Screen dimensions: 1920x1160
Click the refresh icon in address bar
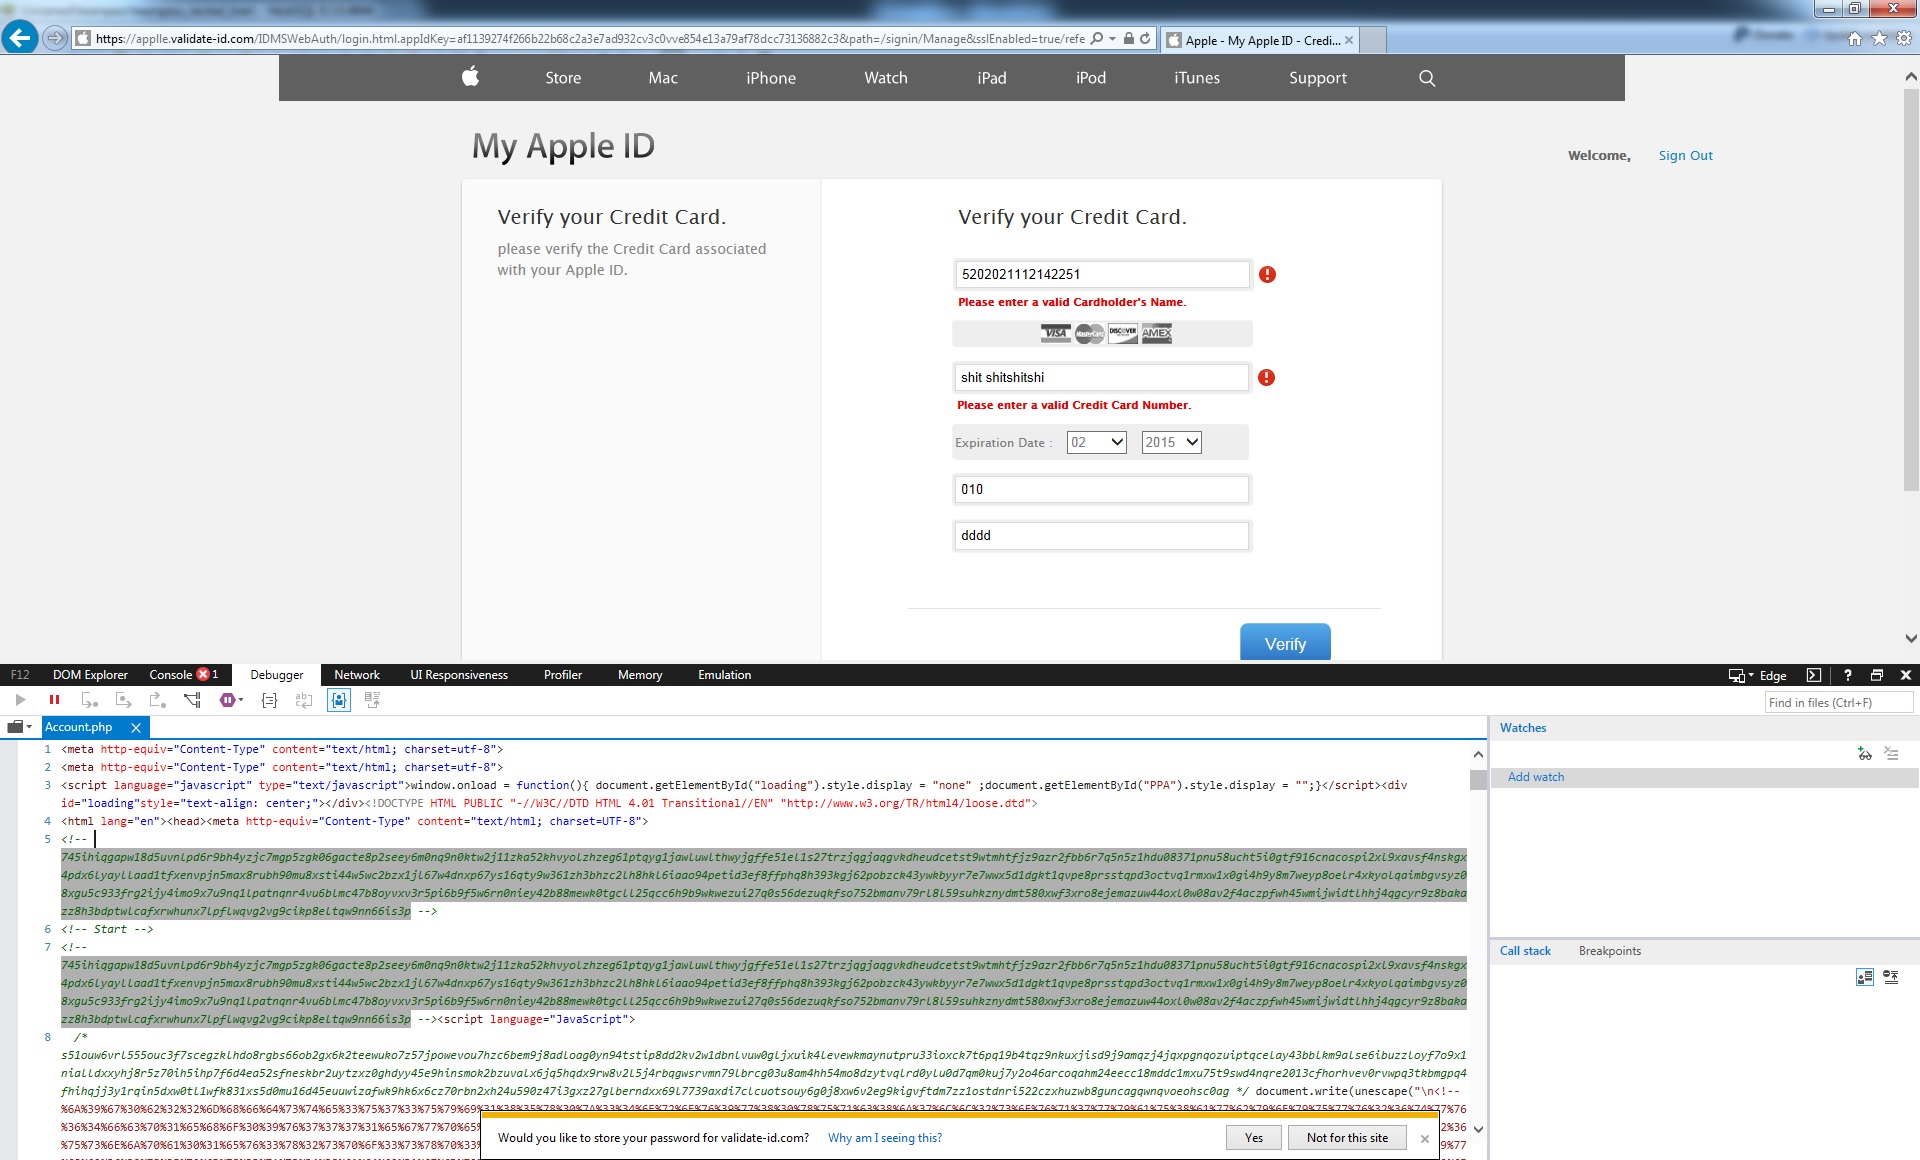coord(1145,38)
